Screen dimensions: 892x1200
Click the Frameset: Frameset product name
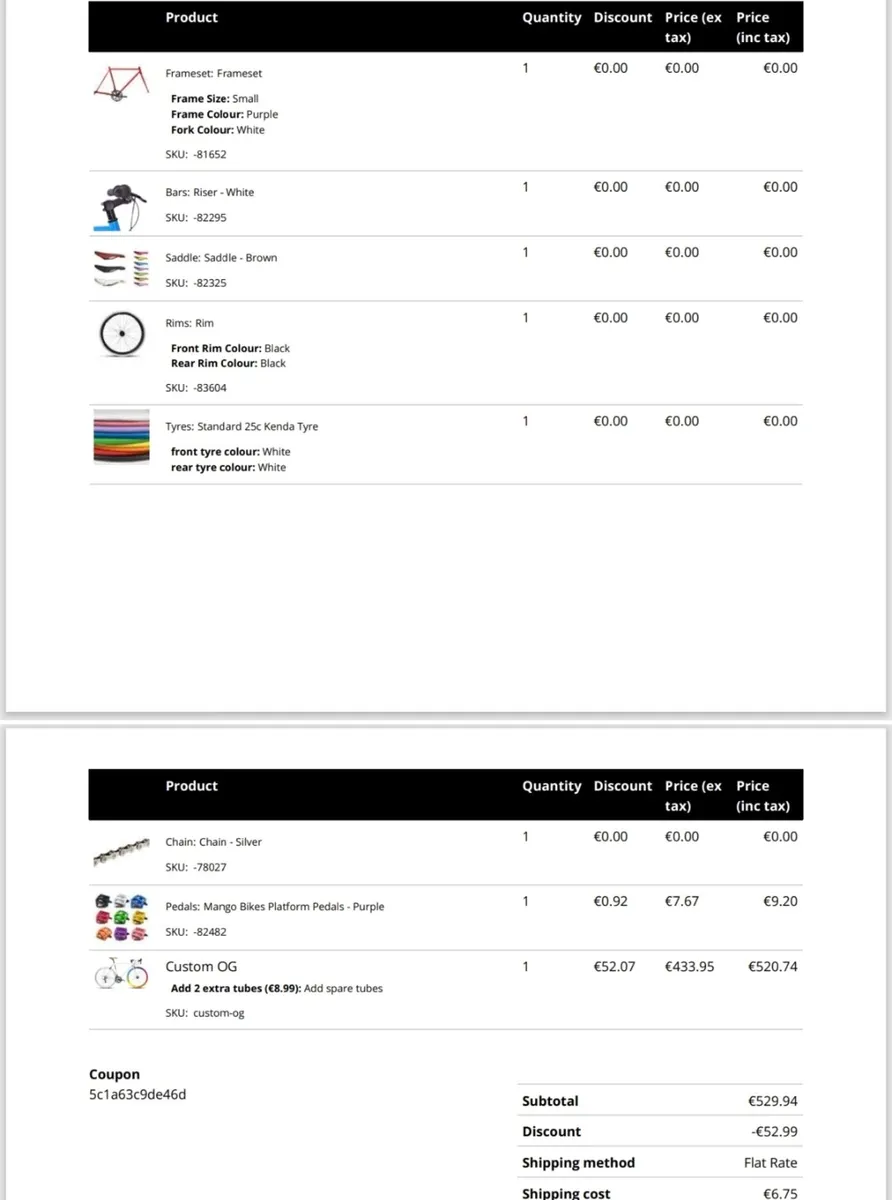pos(214,74)
